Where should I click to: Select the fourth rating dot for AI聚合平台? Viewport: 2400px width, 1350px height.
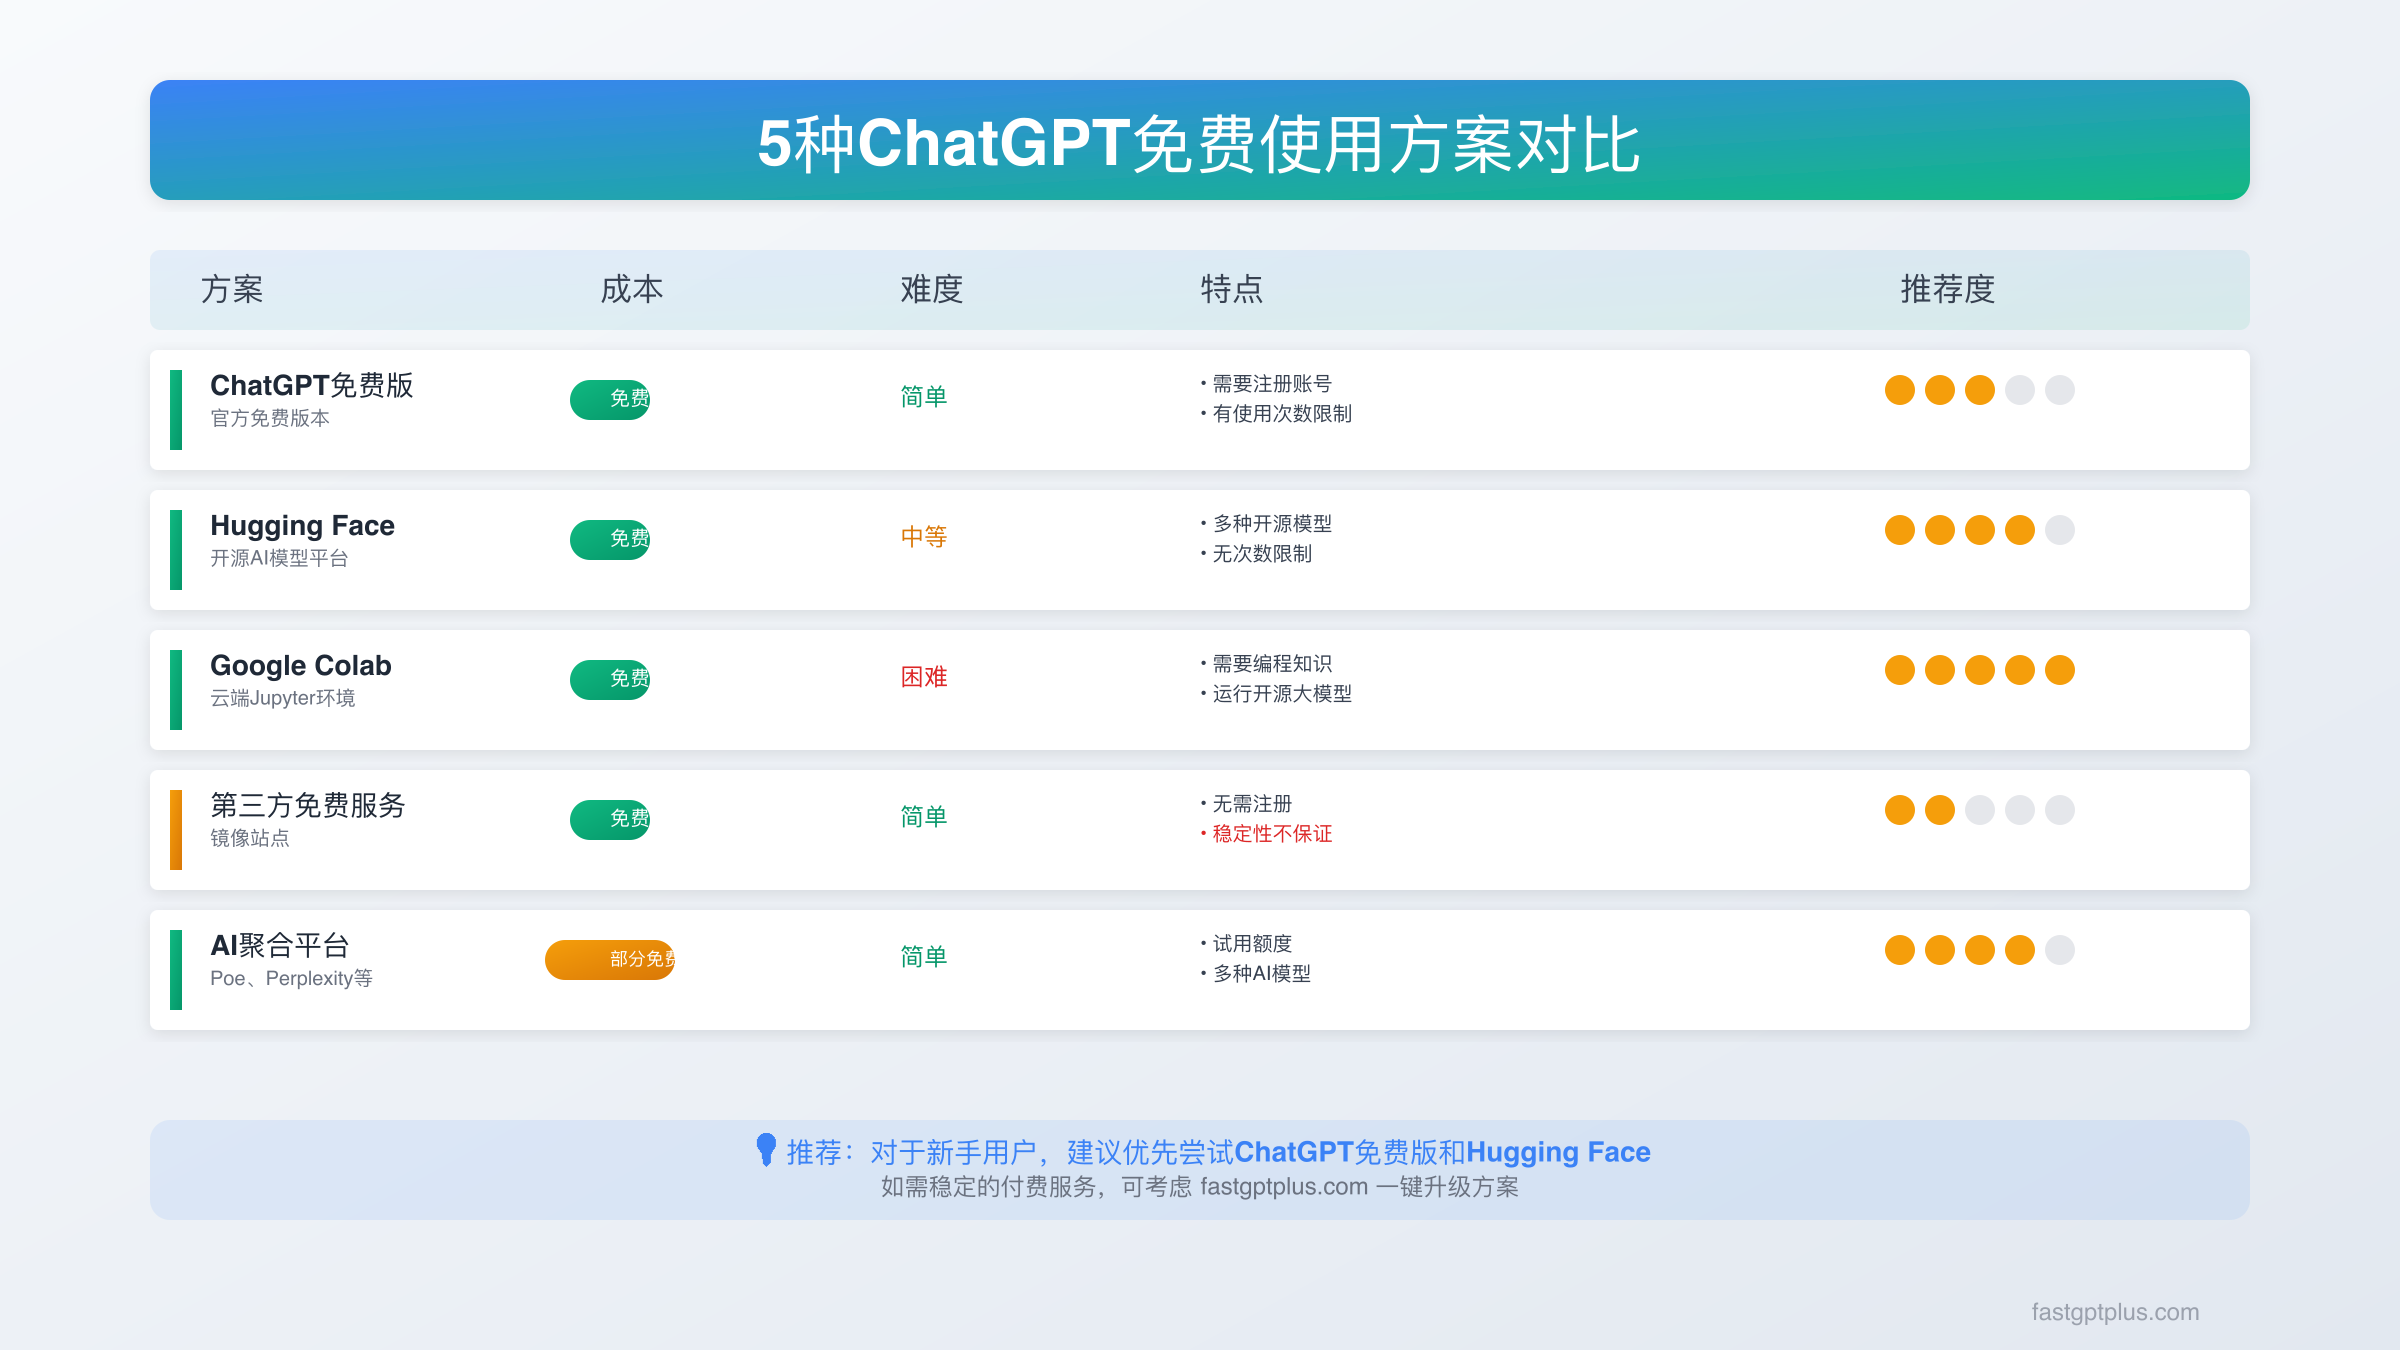(x=2020, y=949)
